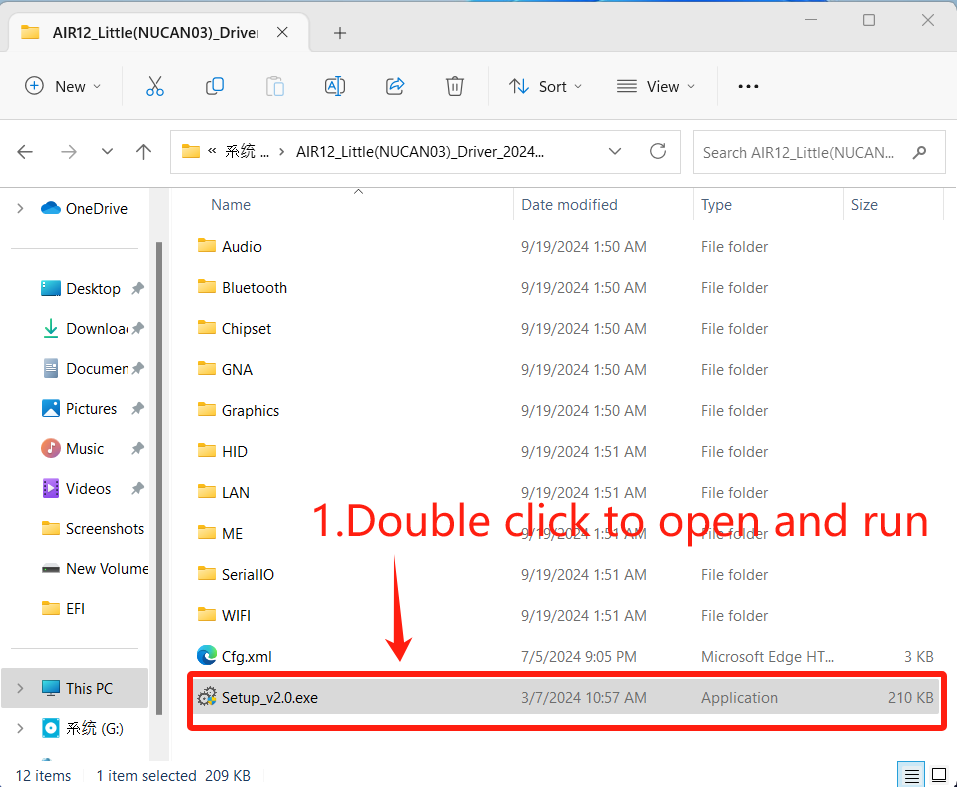The height and width of the screenshot is (787, 957).
Task: Click the Copy icon in toolbar
Action: (214, 86)
